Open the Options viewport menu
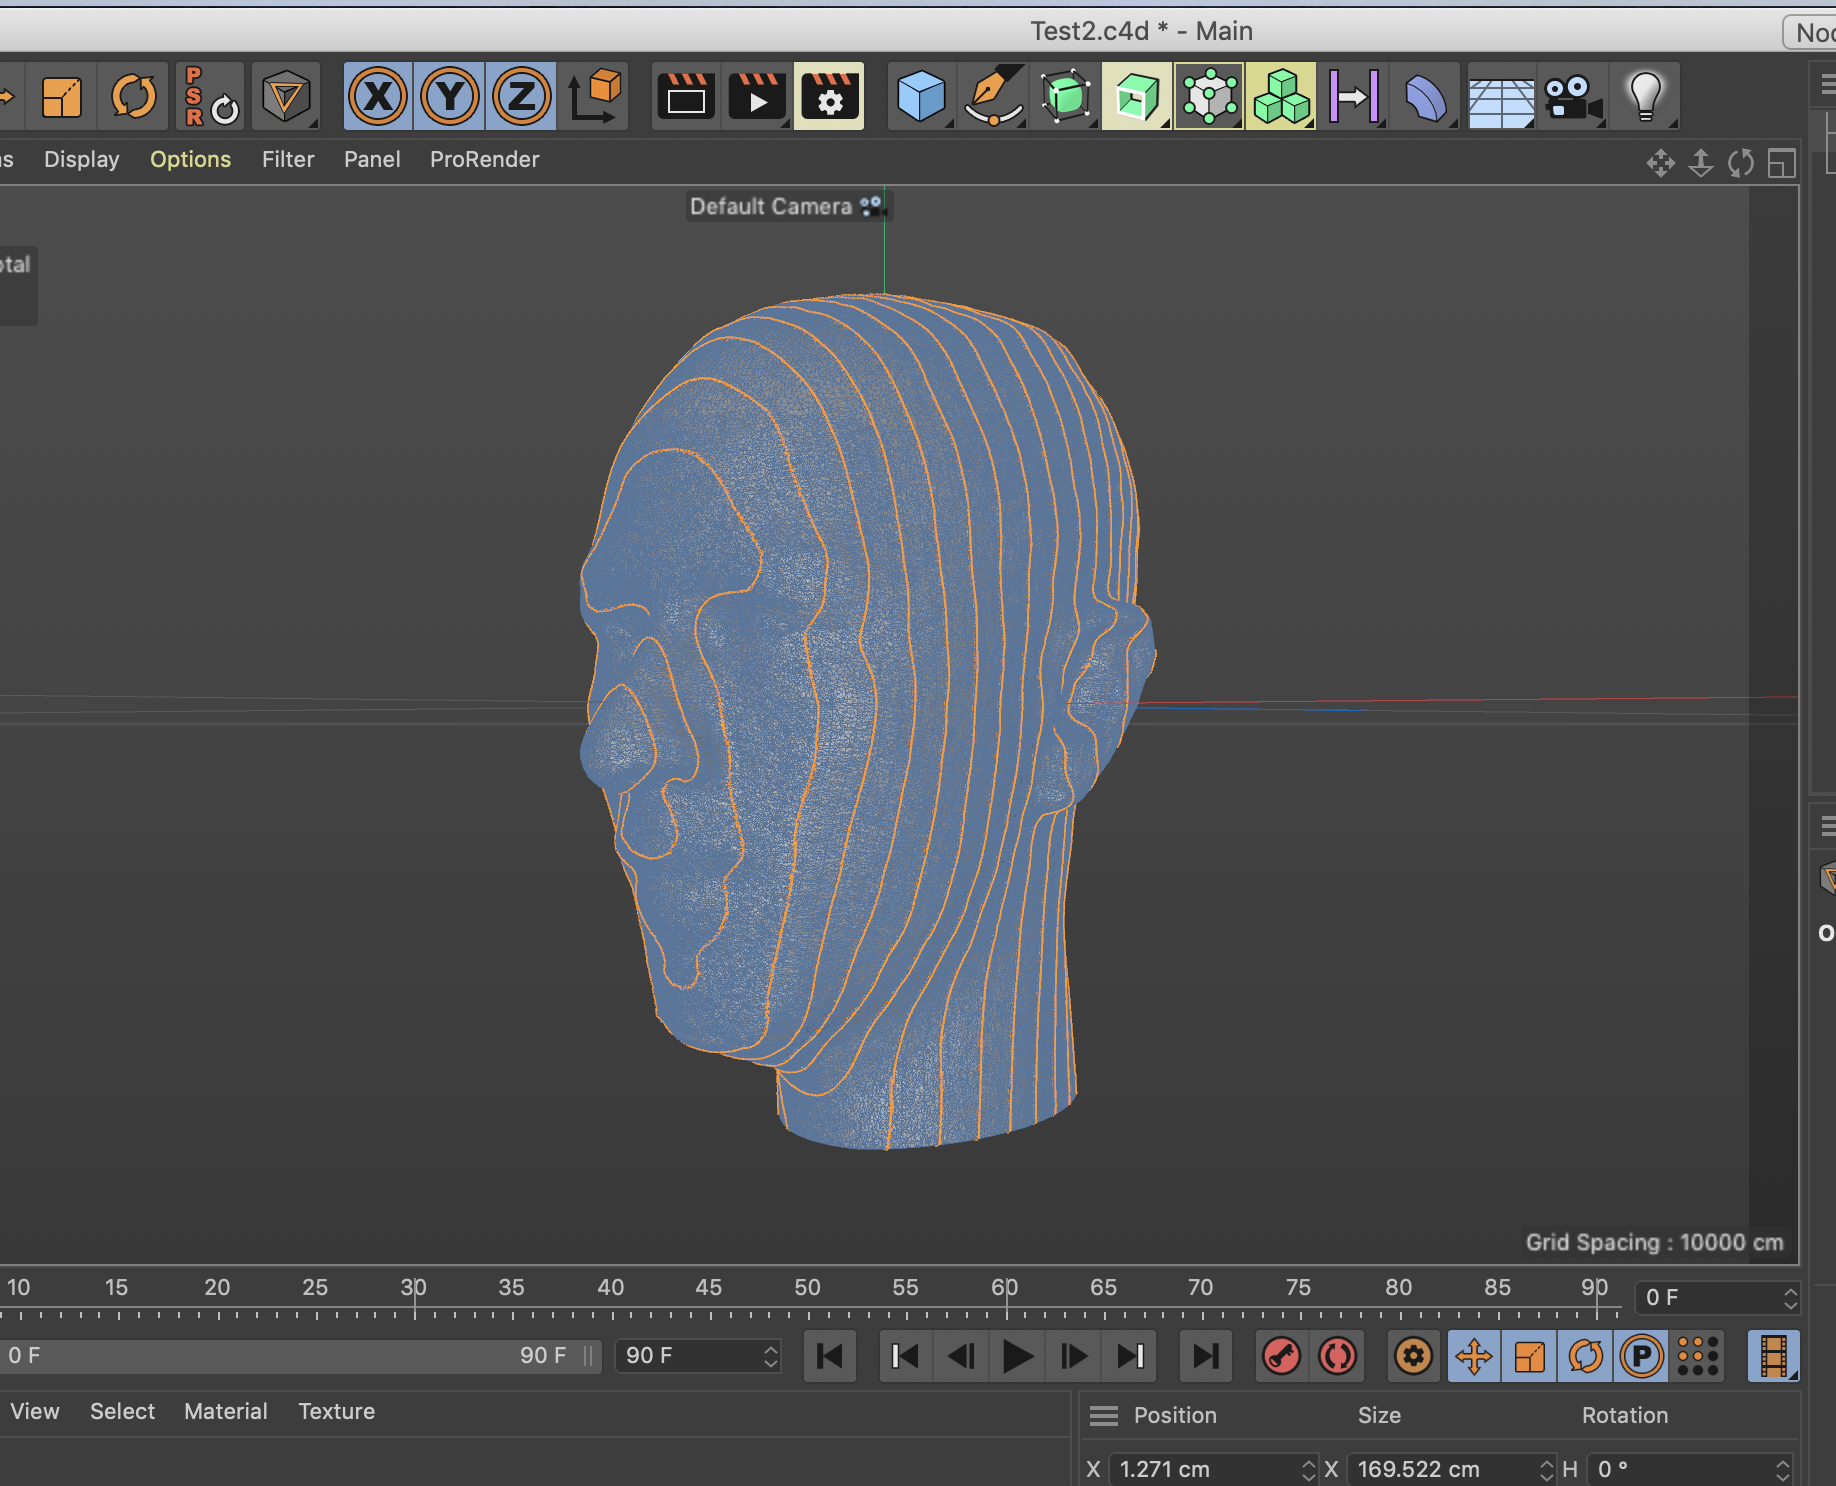Image resolution: width=1836 pixels, height=1486 pixels. click(x=190, y=160)
